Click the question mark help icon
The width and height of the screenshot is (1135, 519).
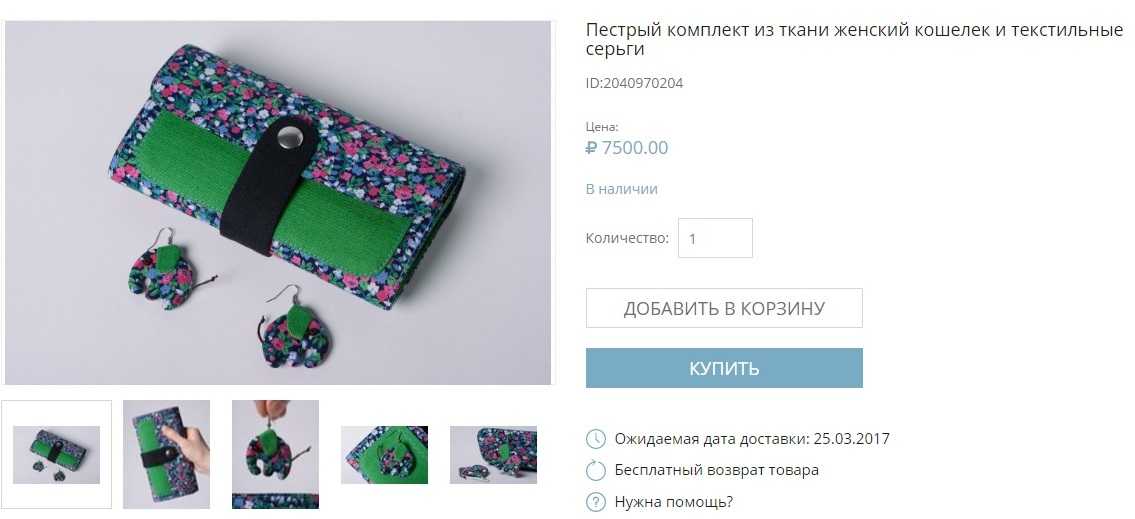pos(595,502)
